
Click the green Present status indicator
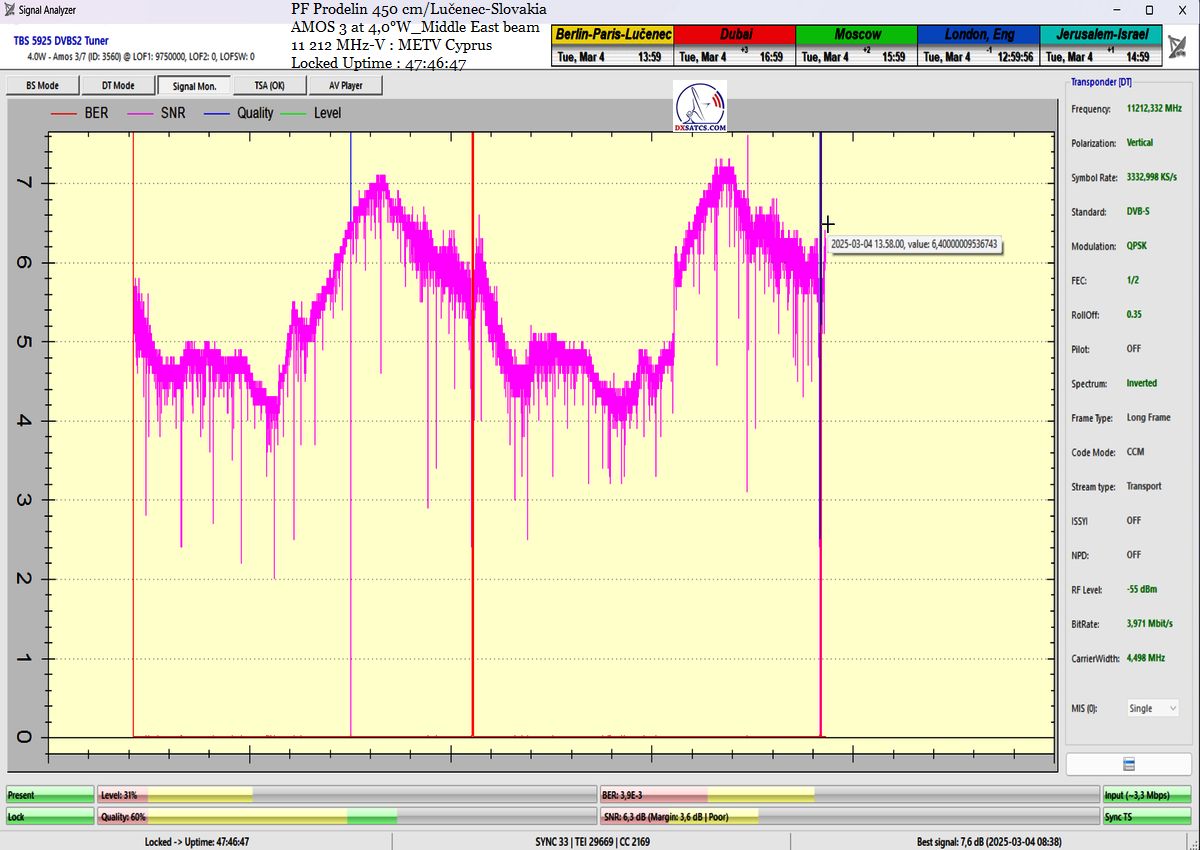50,795
